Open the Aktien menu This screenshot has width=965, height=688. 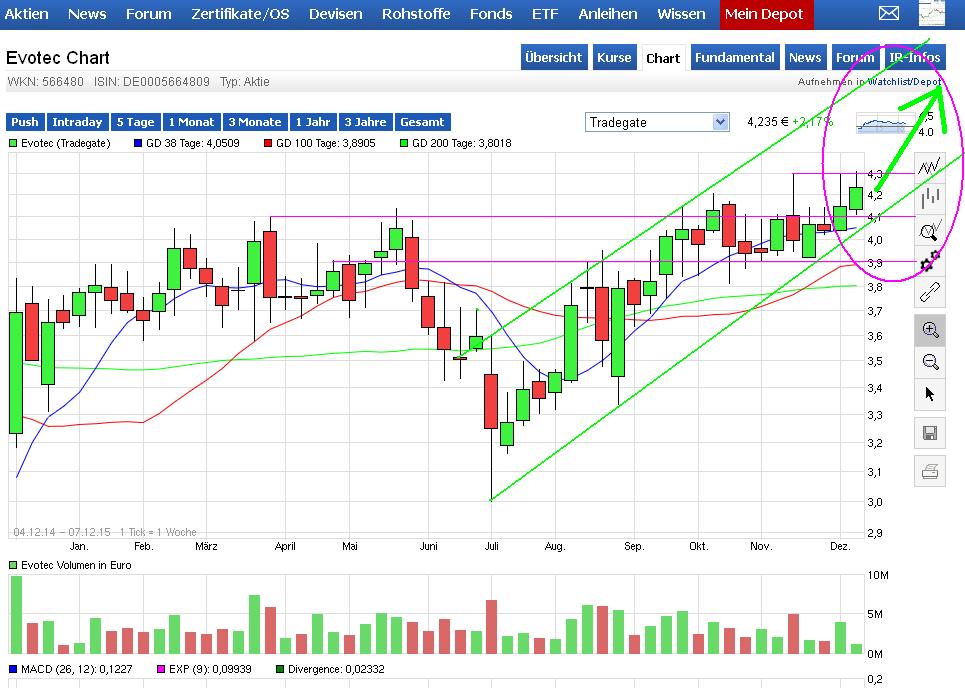pyautogui.click(x=26, y=14)
